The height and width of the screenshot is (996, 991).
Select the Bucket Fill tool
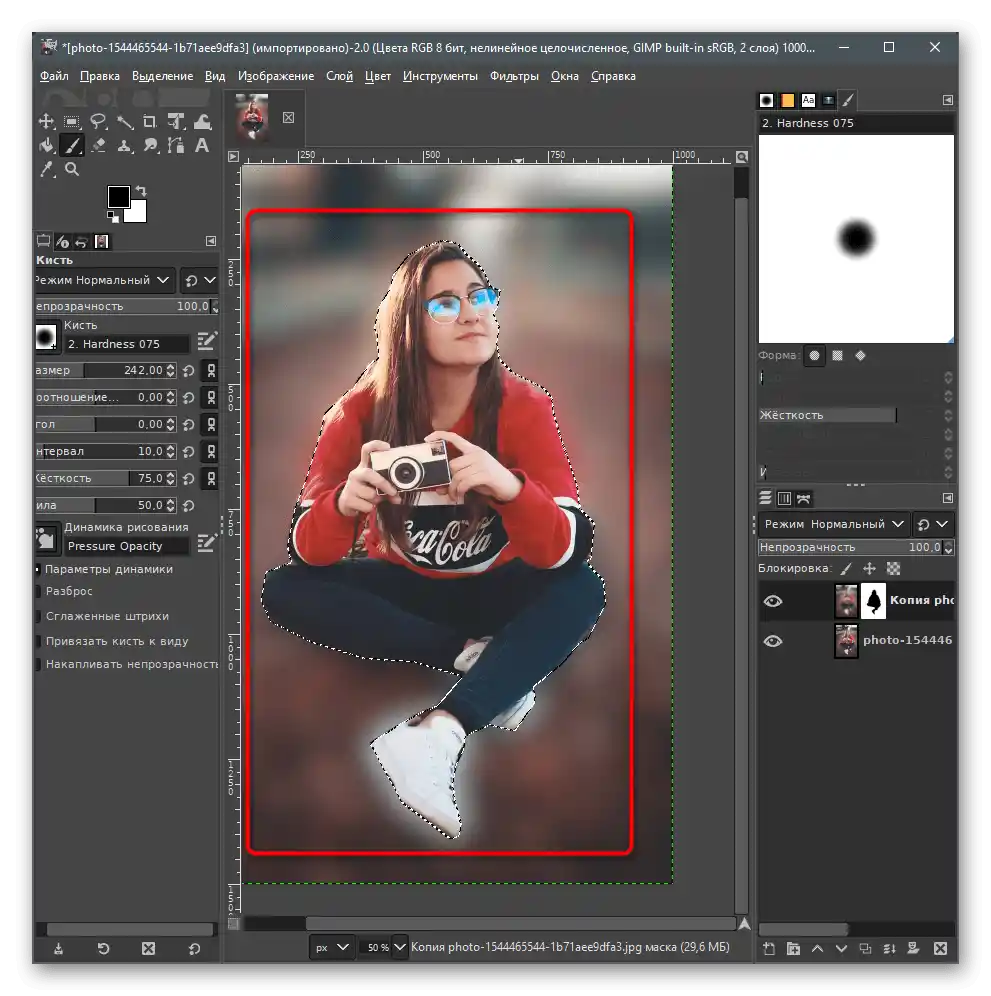click(x=46, y=145)
